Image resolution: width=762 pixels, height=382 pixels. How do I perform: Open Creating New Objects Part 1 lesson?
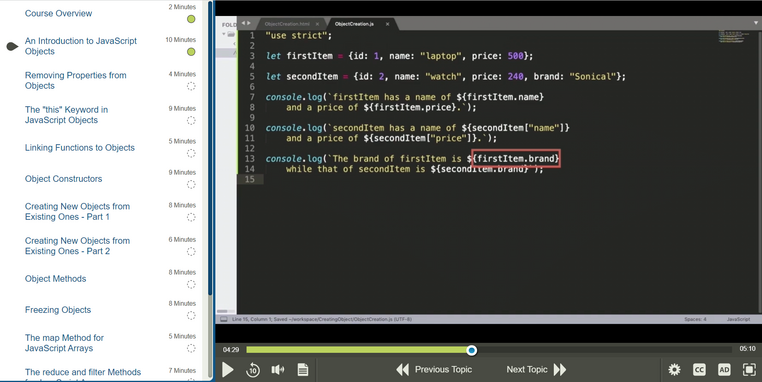coord(77,211)
